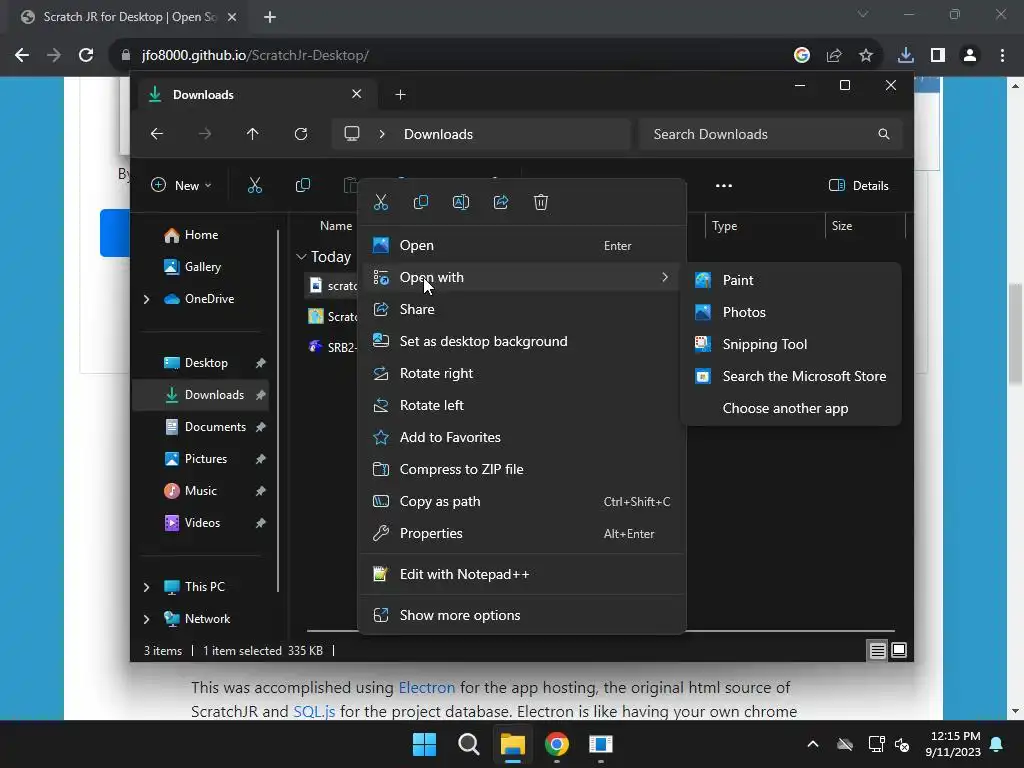Viewport: 1024px width, 768px height.
Task: Click the Explorer up-directory arrow
Action: 253,134
